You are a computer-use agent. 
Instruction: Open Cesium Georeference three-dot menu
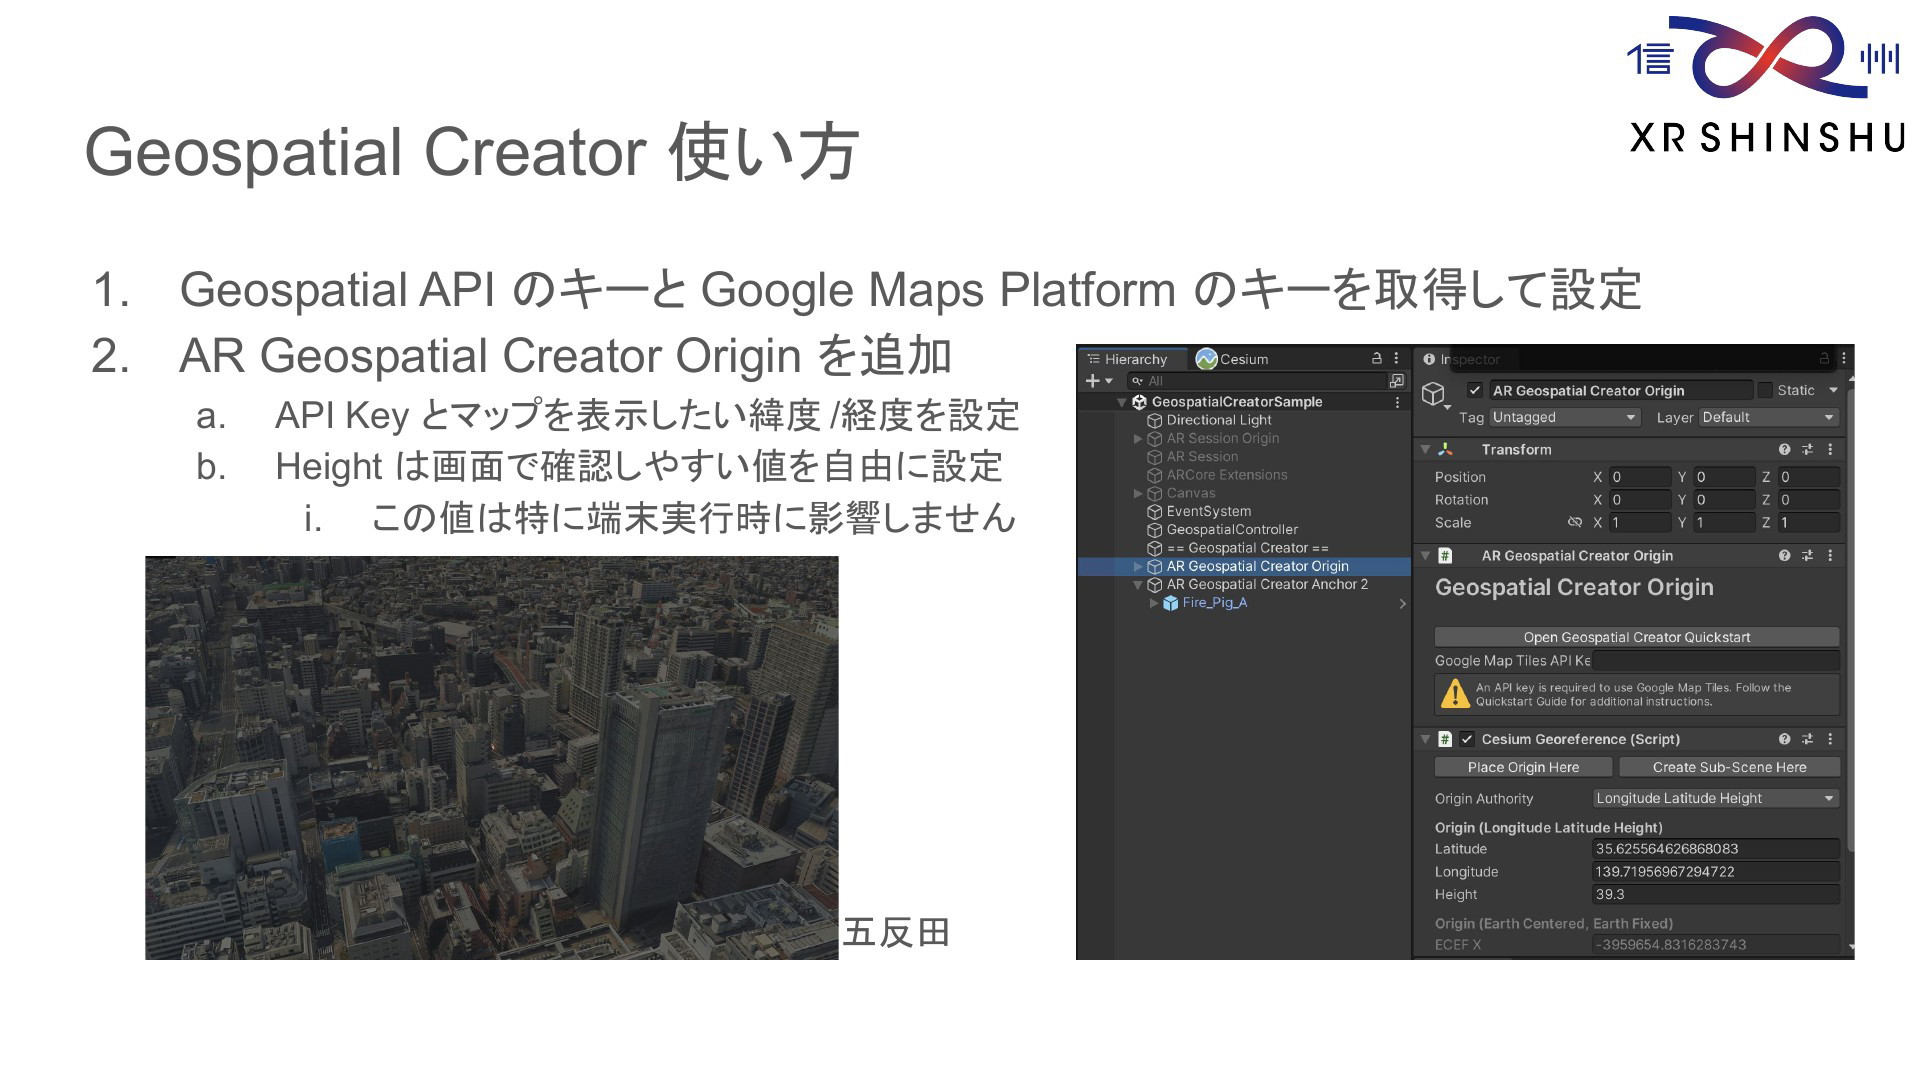pyautogui.click(x=1830, y=740)
